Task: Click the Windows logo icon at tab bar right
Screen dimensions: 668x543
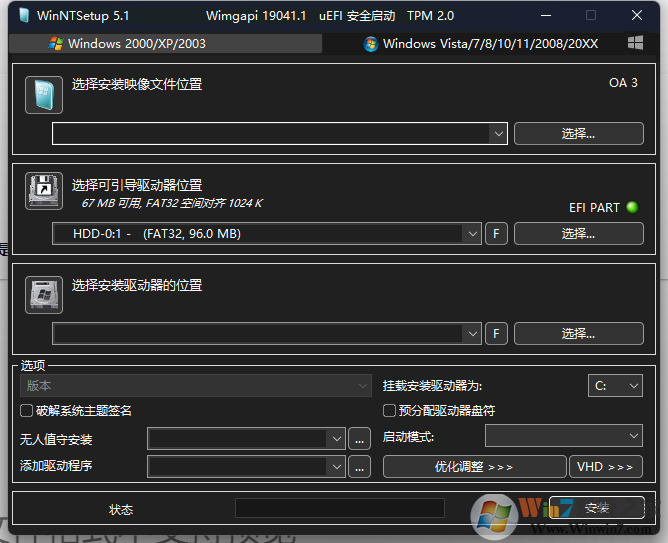Action: tap(635, 43)
